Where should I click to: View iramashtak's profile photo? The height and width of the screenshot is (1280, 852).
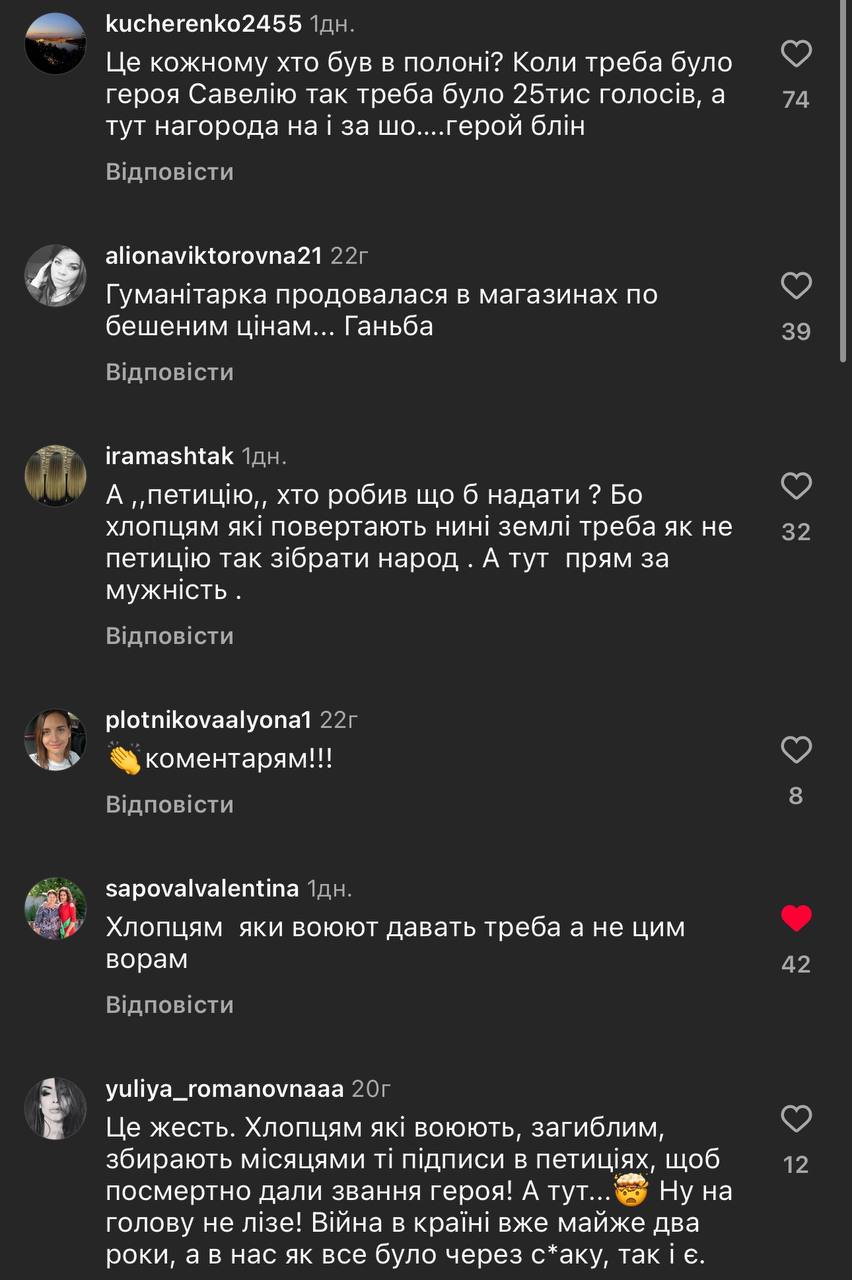coord(55,476)
